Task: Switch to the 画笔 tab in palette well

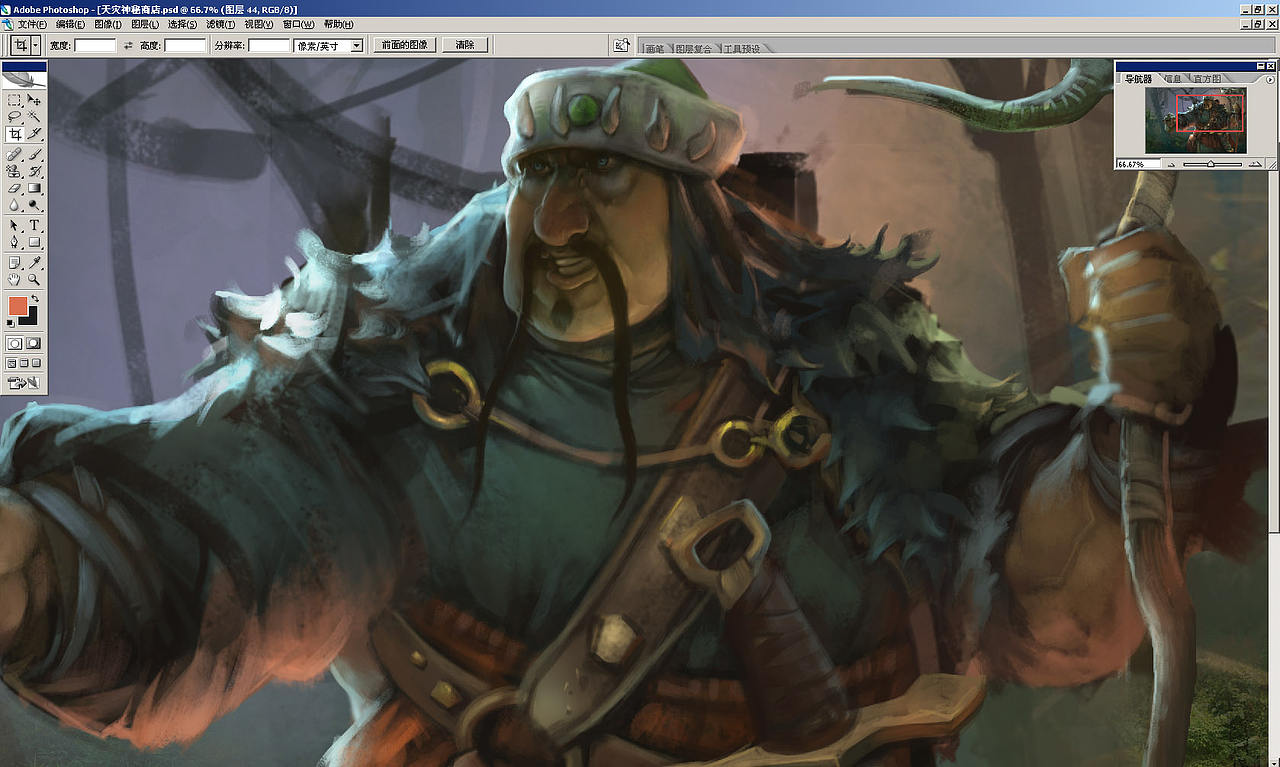Action: coord(655,48)
